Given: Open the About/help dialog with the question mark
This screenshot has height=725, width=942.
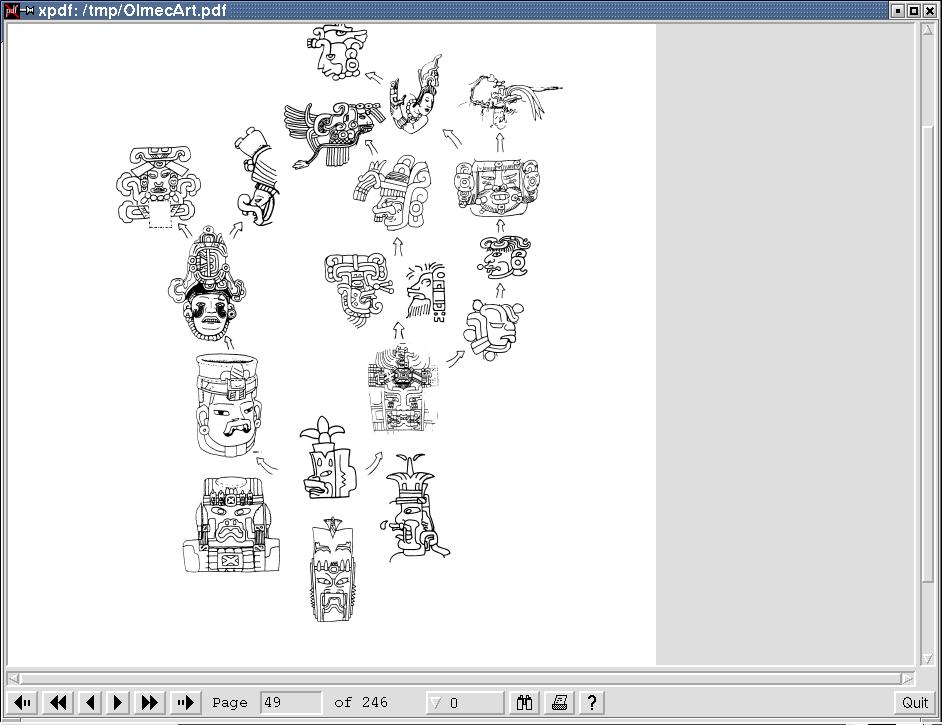Looking at the screenshot, I should pyautogui.click(x=592, y=702).
